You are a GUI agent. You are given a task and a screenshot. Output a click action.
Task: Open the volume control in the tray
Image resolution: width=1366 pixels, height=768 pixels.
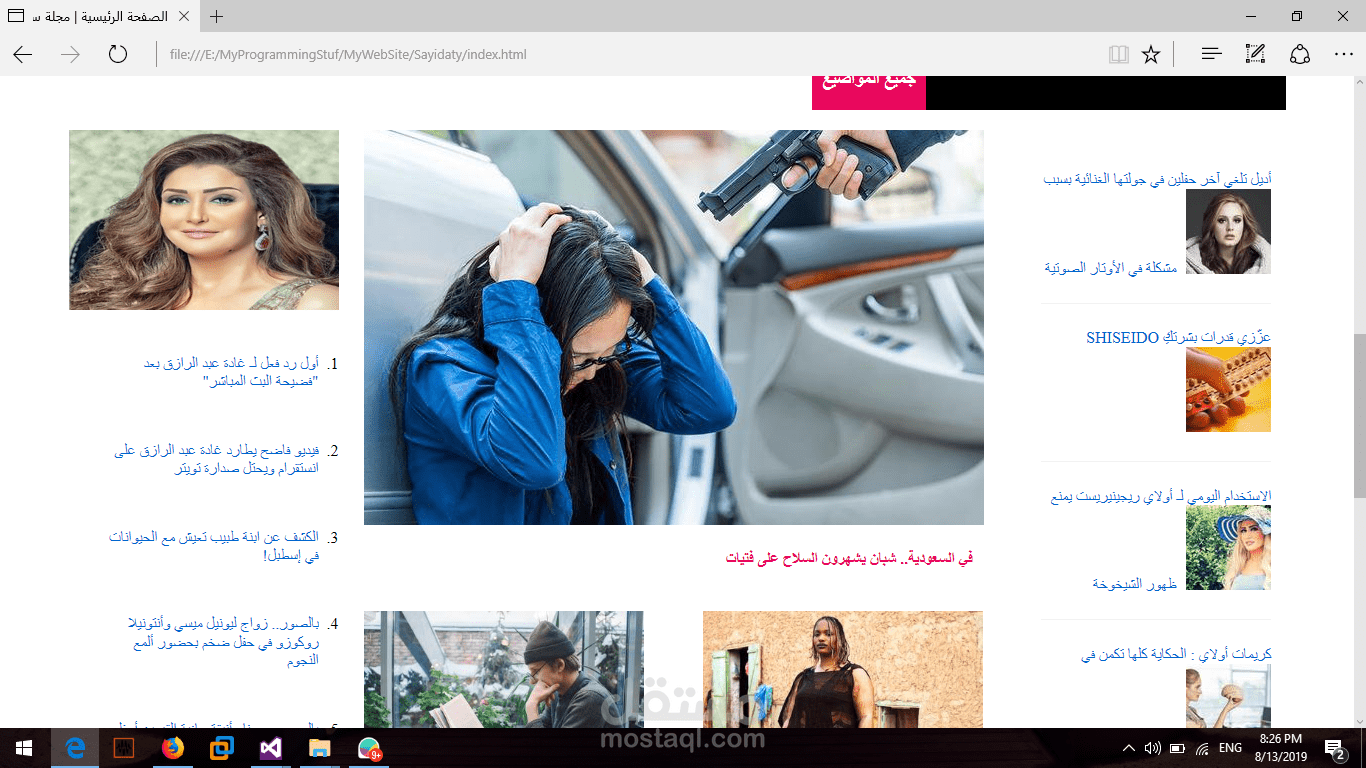pyautogui.click(x=1152, y=748)
